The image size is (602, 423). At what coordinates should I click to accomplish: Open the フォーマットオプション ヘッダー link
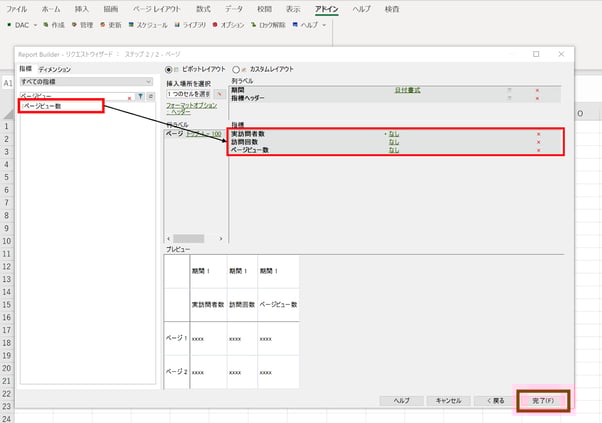tap(192, 108)
